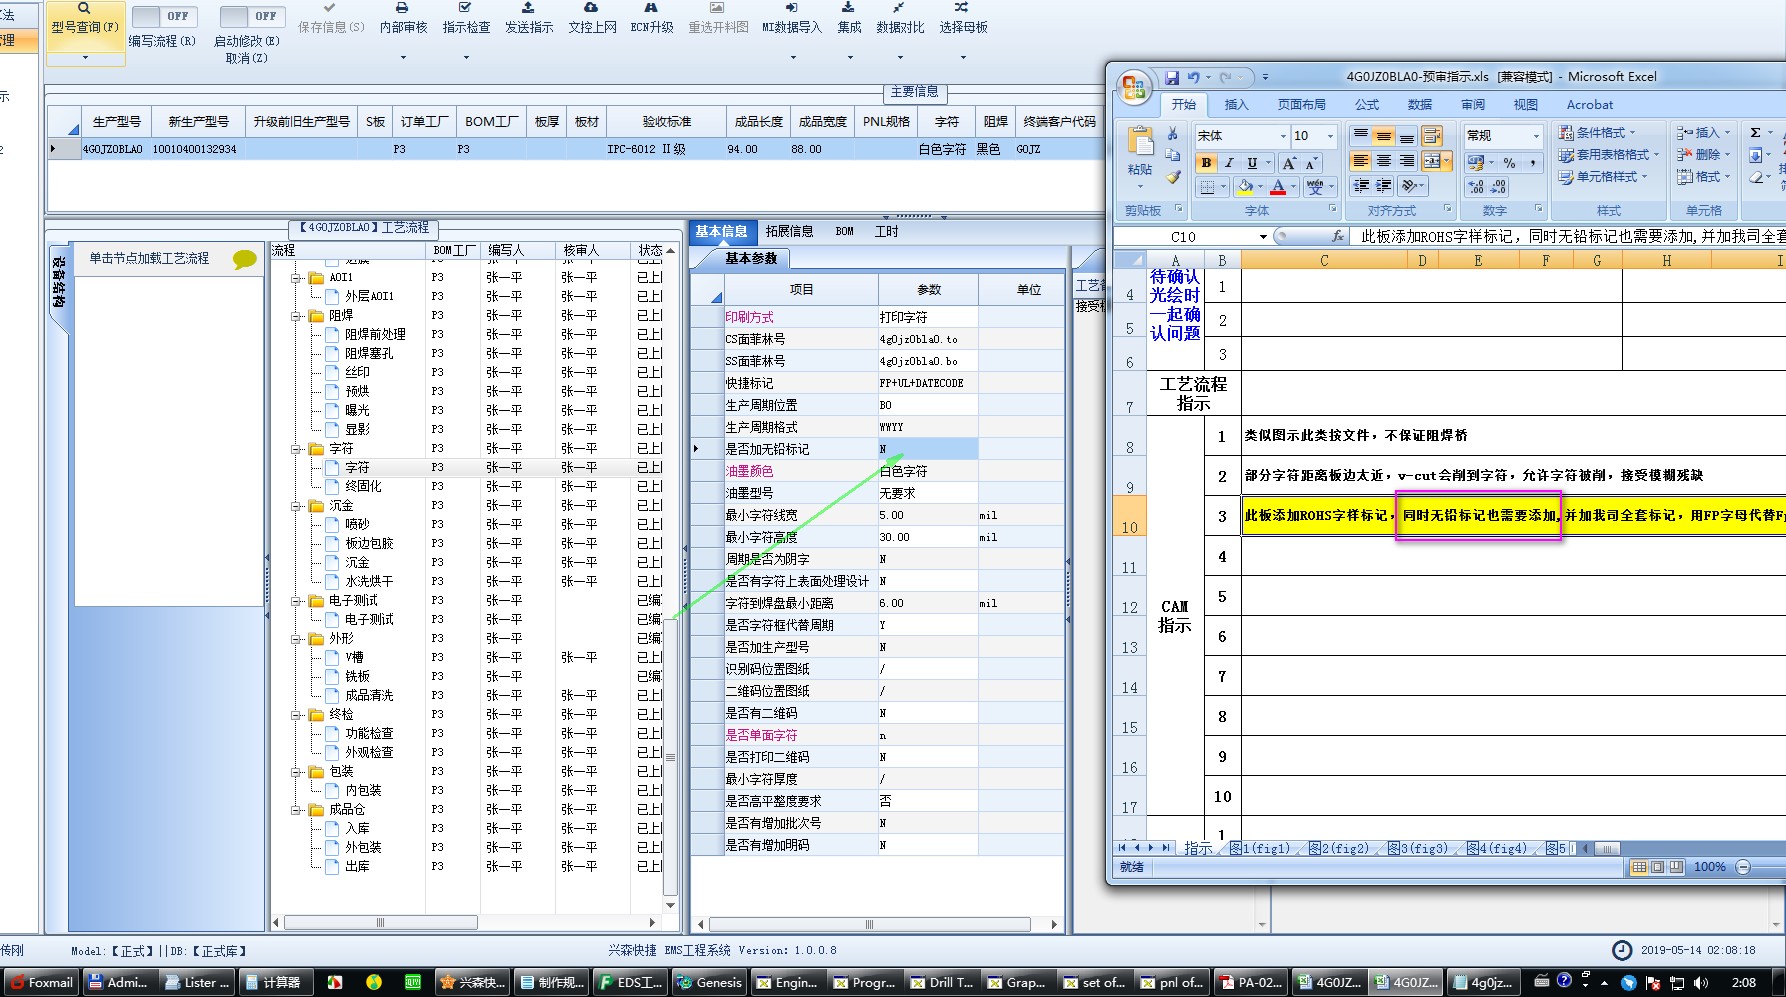This screenshot has width=1786, height=997.
Task: Increase font size with the large A button
Action: [1289, 163]
